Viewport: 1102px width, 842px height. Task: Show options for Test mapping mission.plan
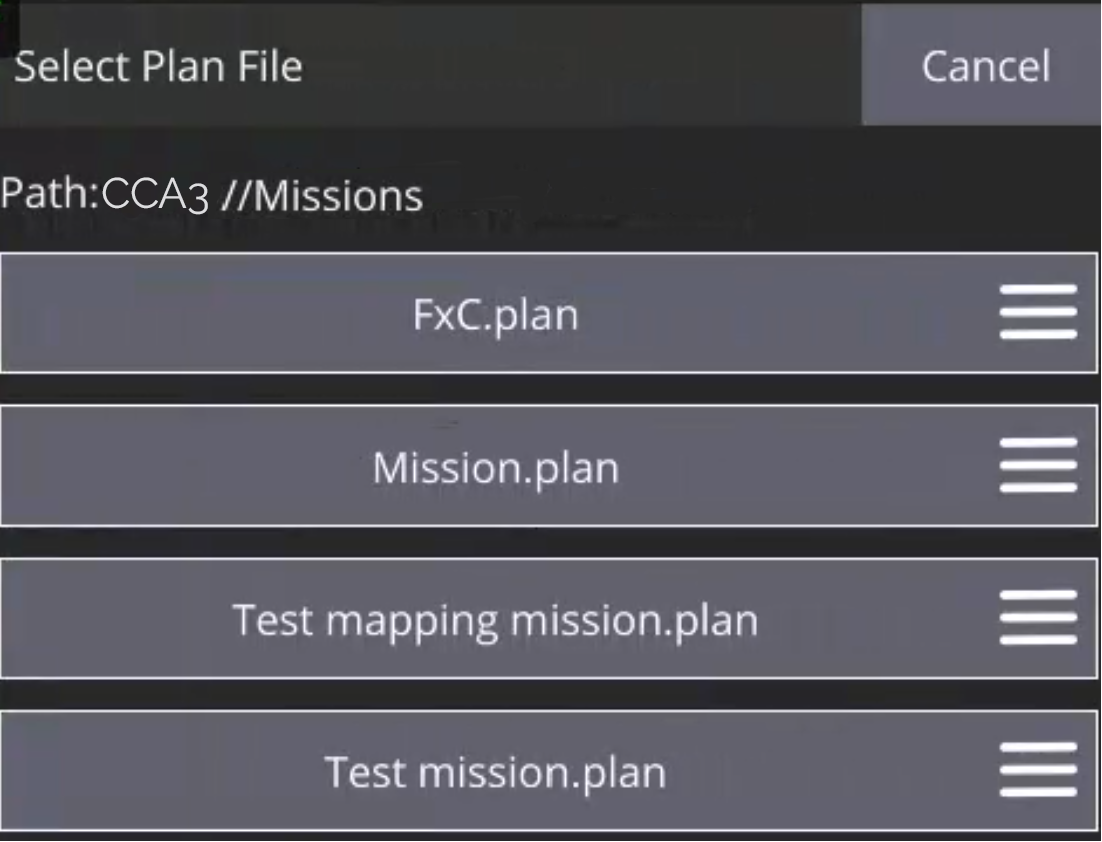tap(1038, 619)
